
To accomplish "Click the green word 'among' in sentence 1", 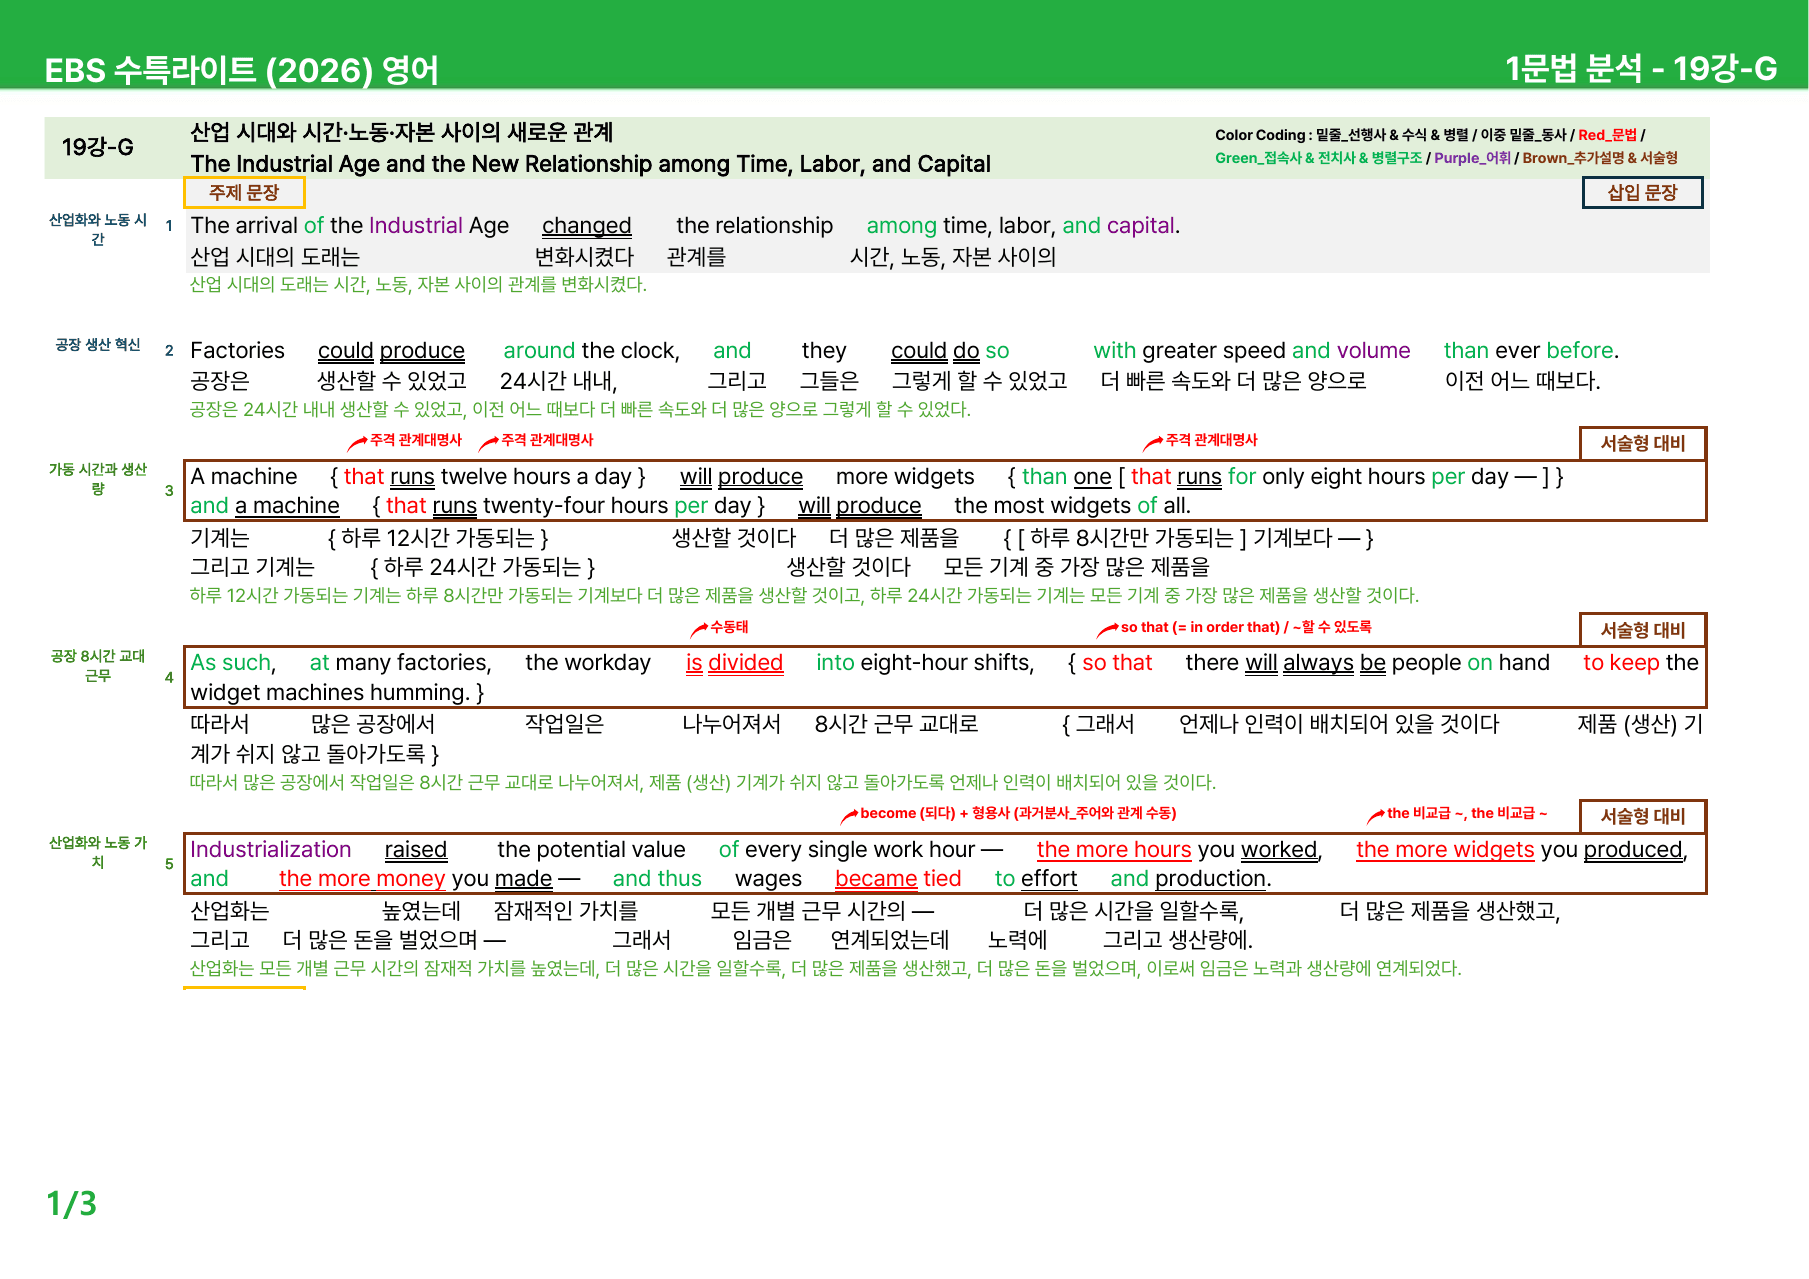I will coord(901,226).
